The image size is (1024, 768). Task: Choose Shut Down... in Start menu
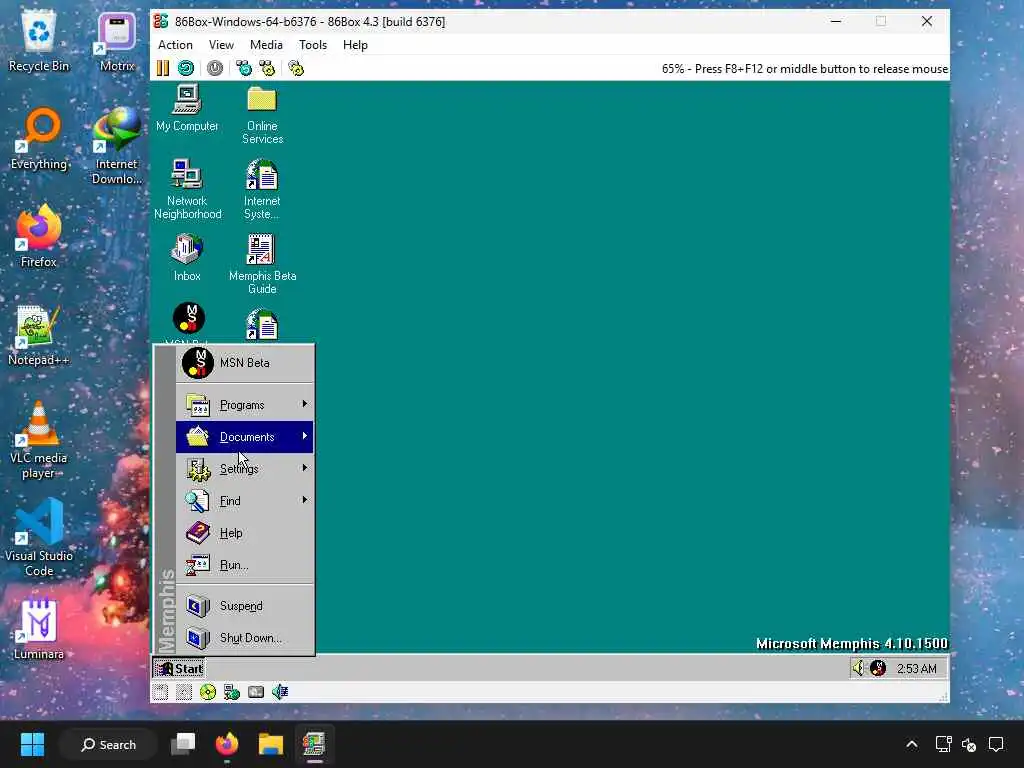click(245, 638)
